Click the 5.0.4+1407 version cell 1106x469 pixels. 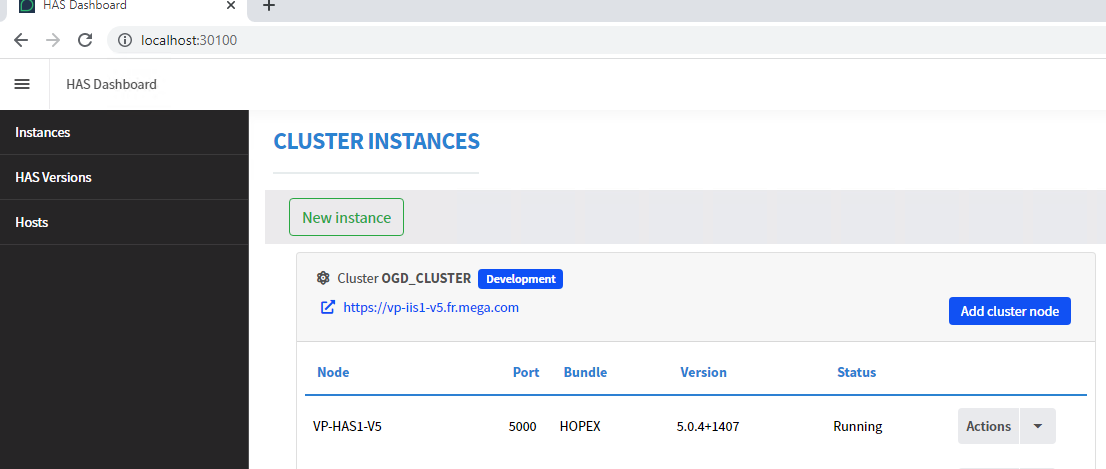(x=707, y=427)
